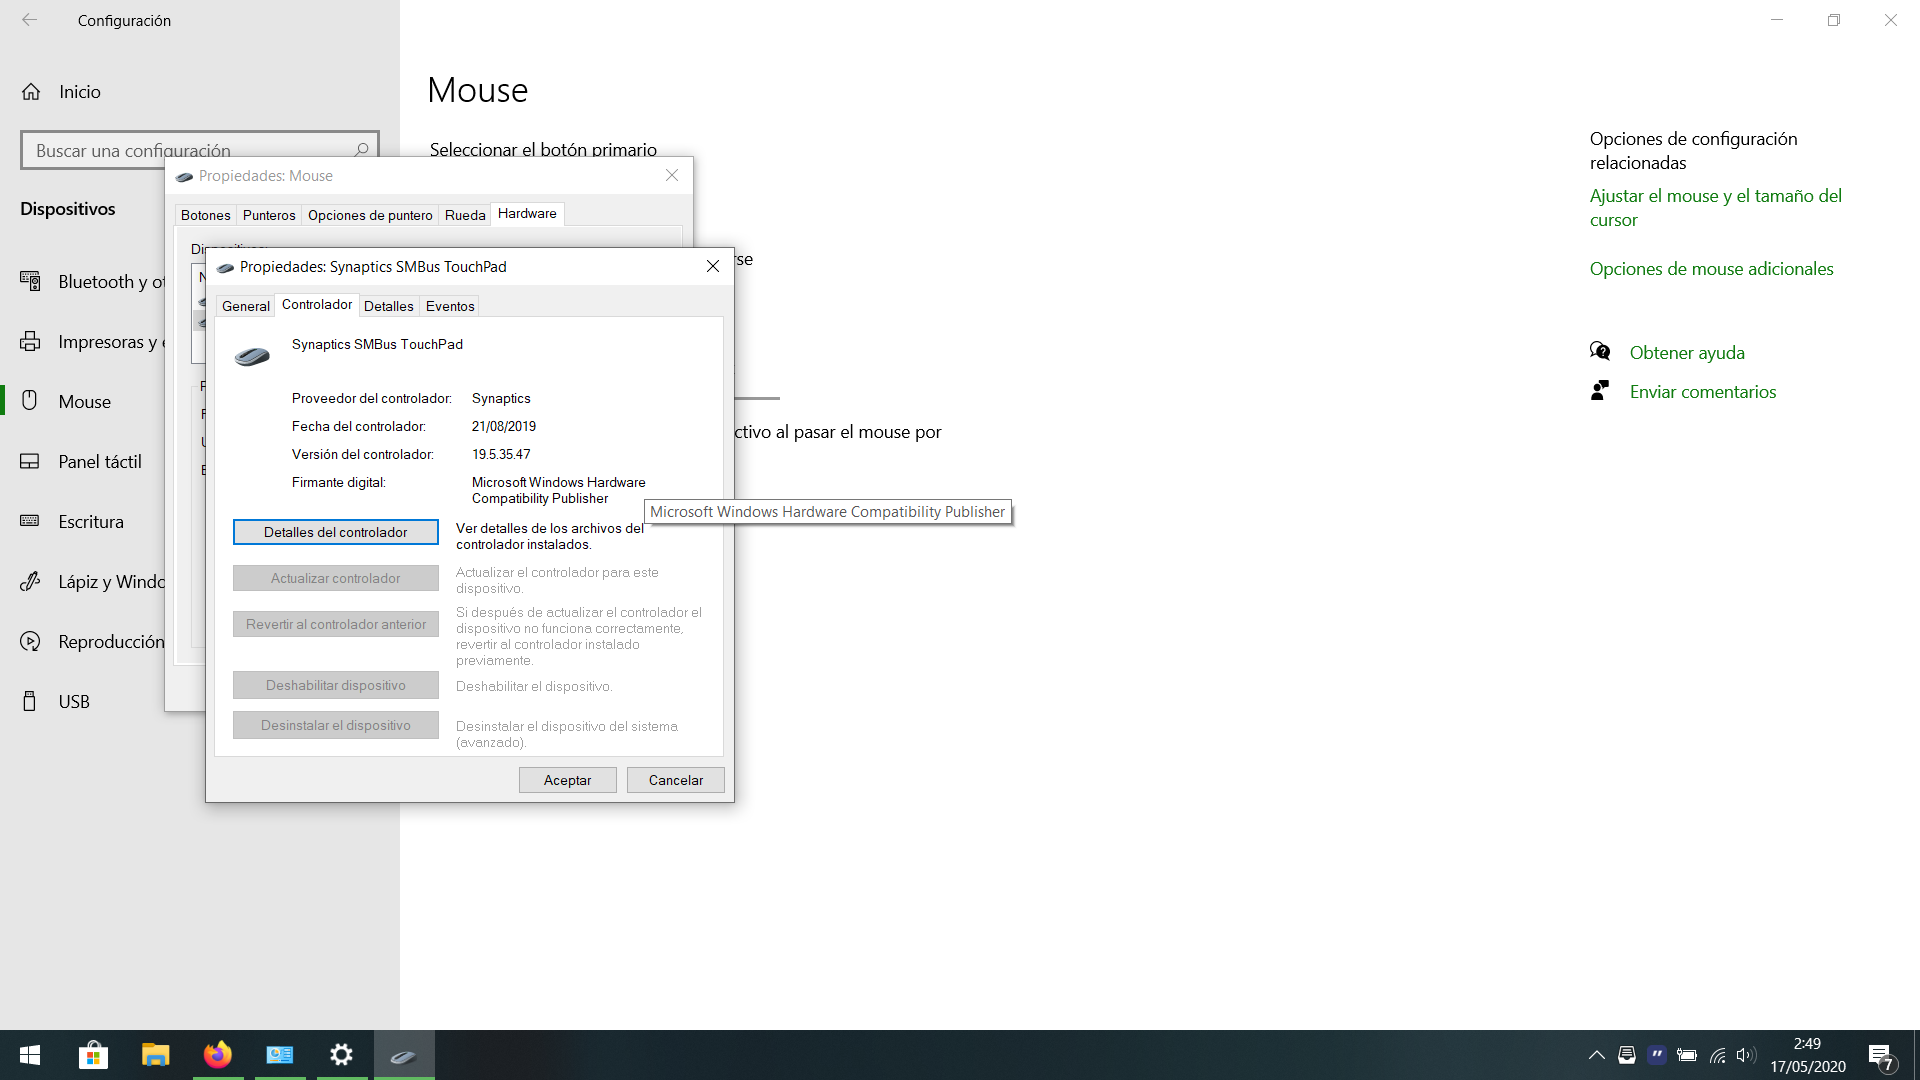Screen dimensions: 1920x1080
Task: Click the driver version 19.5.35.47
Action: click(x=501, y=454)
